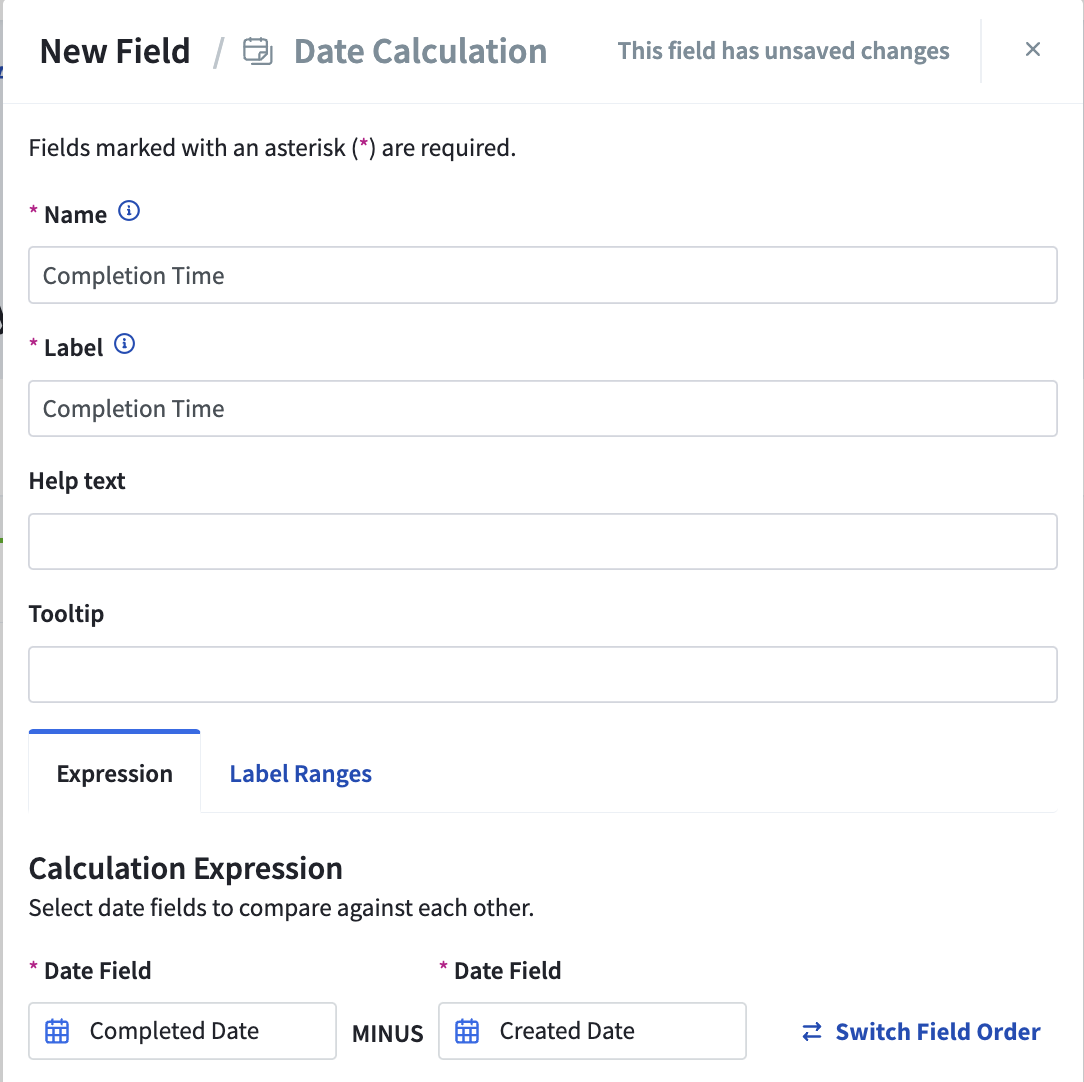Open the Completed Date field selector
The height and width of the screenshot is (1082, 1084).
183,1031
